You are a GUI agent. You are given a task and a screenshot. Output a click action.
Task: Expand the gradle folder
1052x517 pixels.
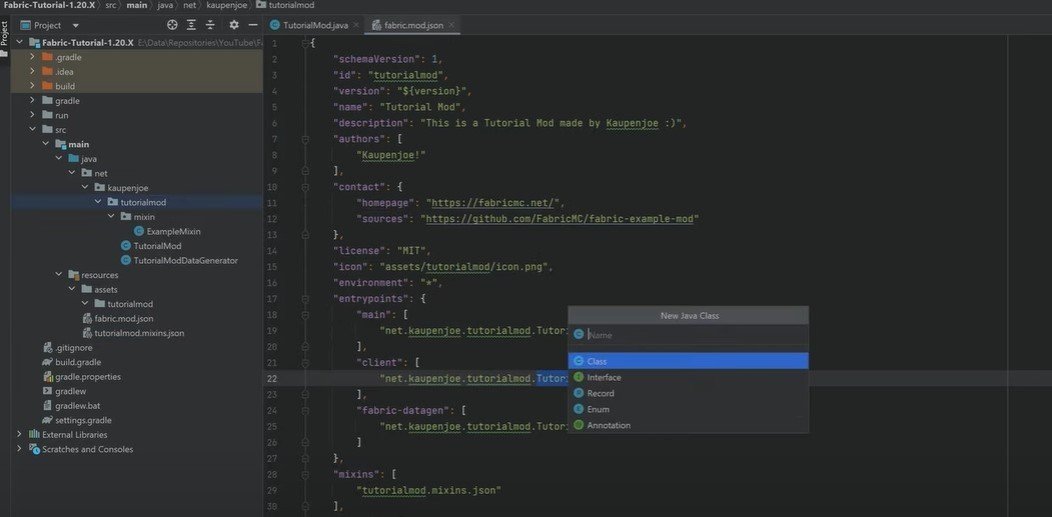[x=32, y=101]
